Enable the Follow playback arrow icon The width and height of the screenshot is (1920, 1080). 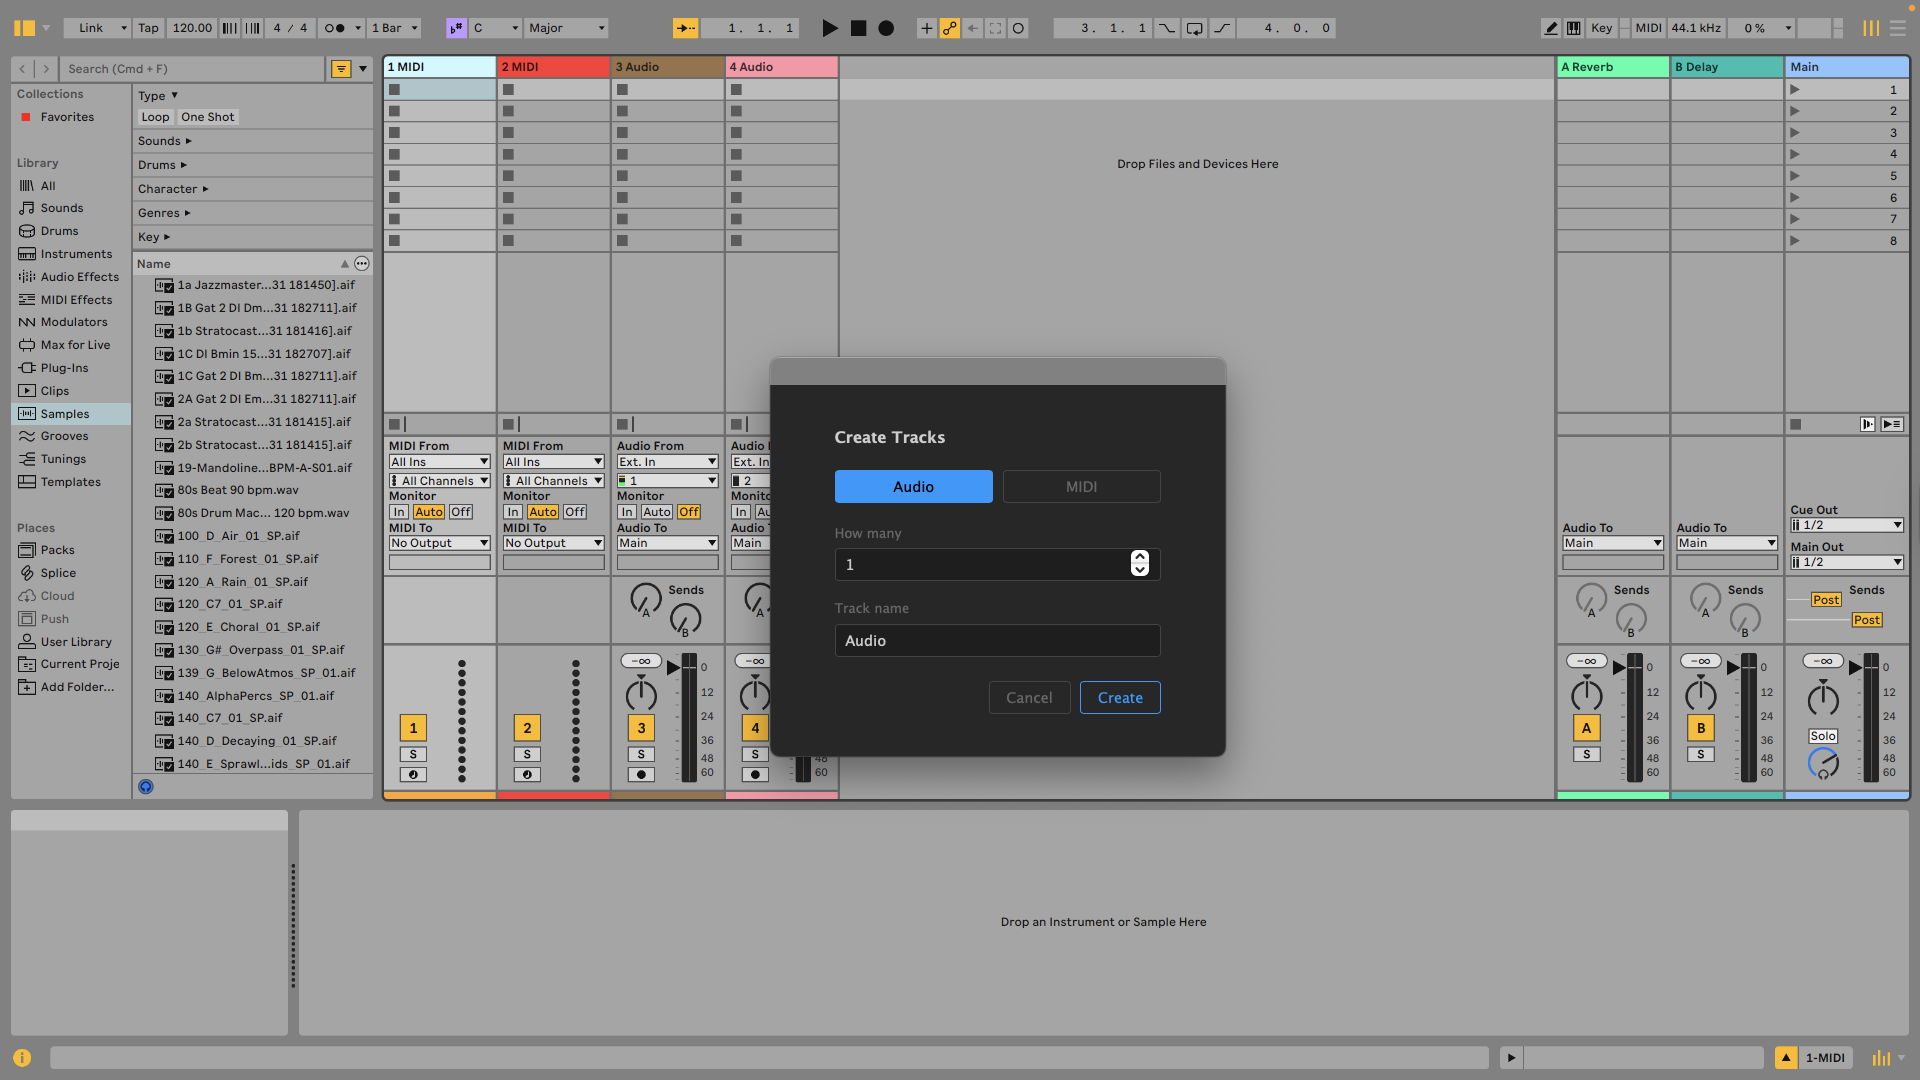point(686,28)
